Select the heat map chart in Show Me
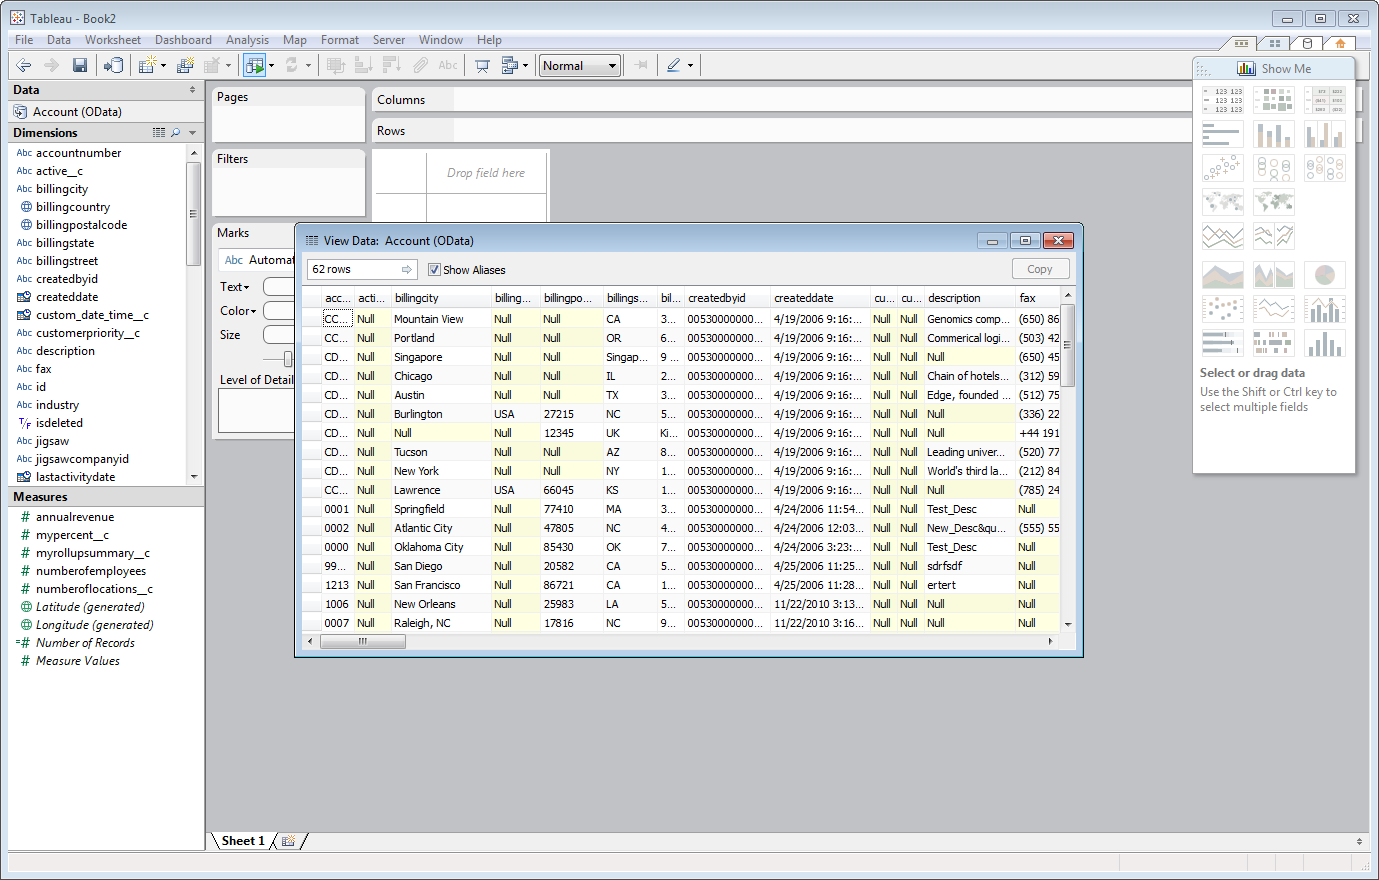1379x880 pixels. (x=1273, y=98)
